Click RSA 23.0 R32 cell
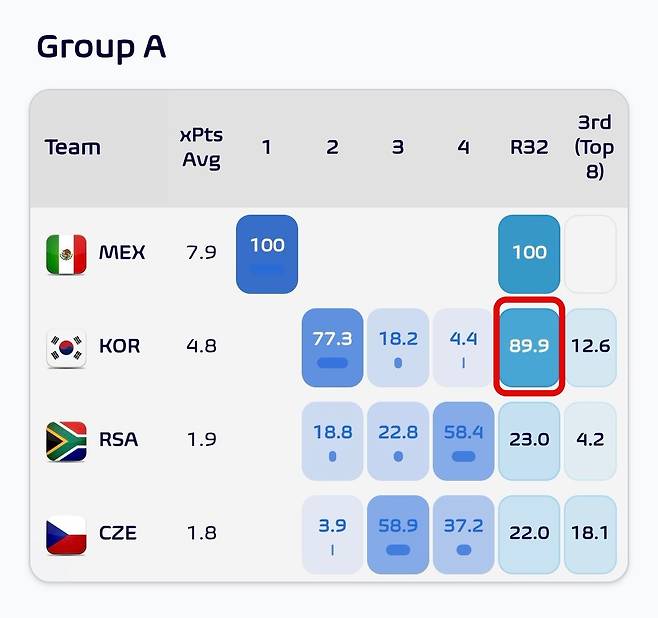 529,441
